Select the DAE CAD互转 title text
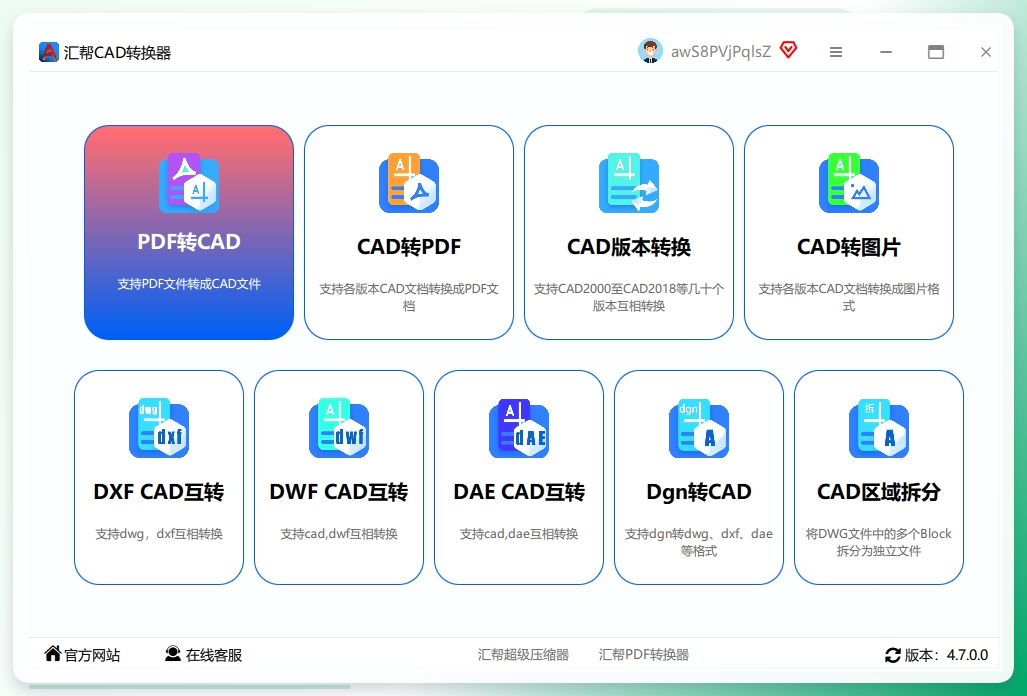 519,492
